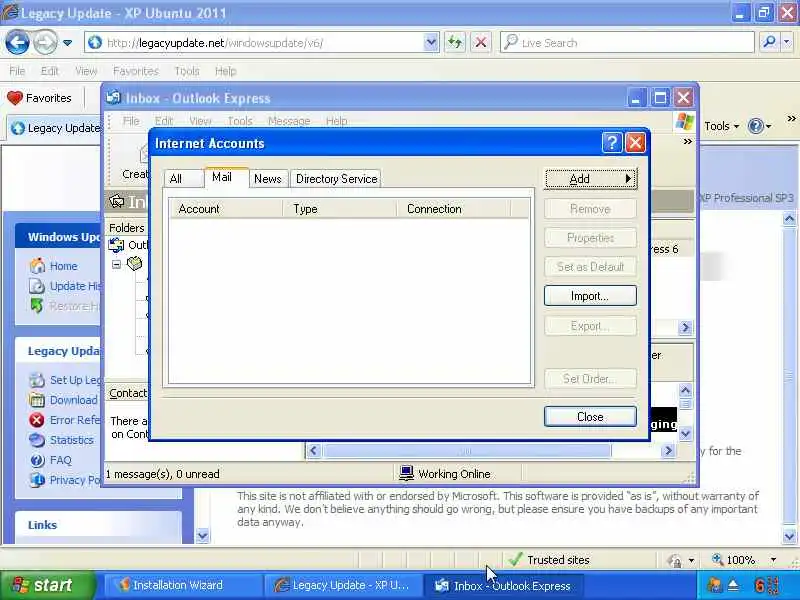Click the Back arrow in Internet Explorer
Screen dimensions: 800x600
pyautogui.click(x=17, y=42)
